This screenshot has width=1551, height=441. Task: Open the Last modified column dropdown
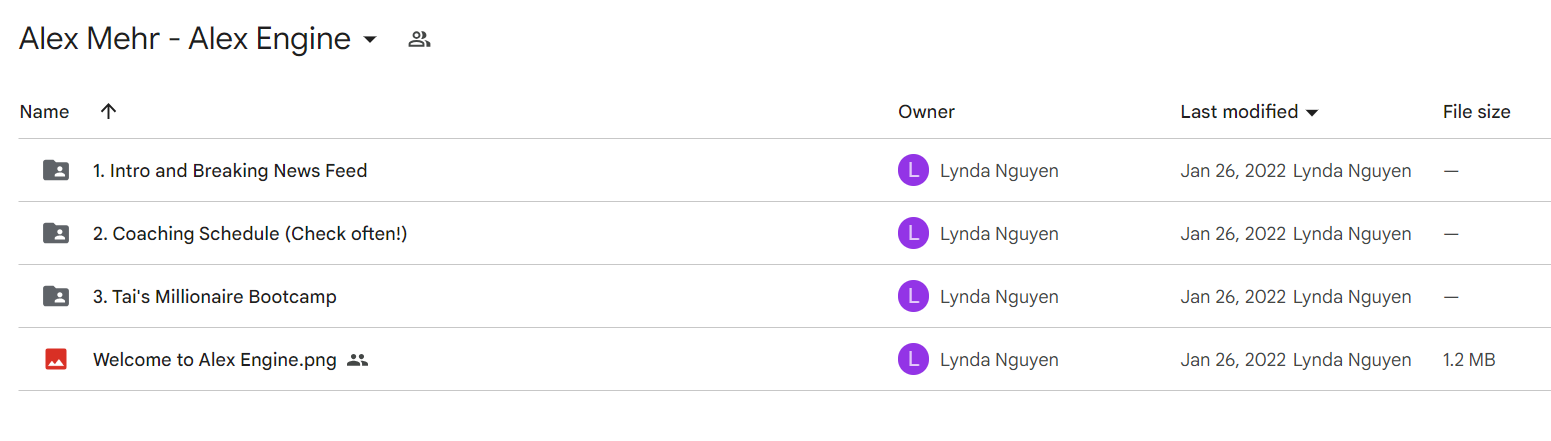point(1312,113)
